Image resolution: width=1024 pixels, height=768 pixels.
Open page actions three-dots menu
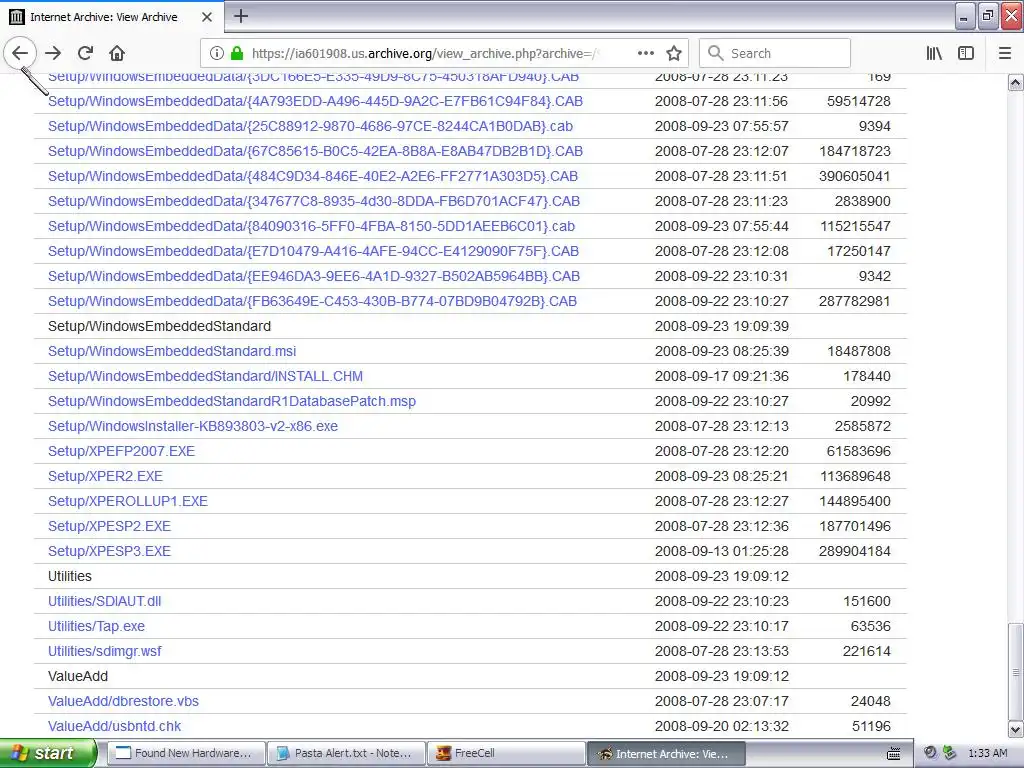[x=645, y=53]
